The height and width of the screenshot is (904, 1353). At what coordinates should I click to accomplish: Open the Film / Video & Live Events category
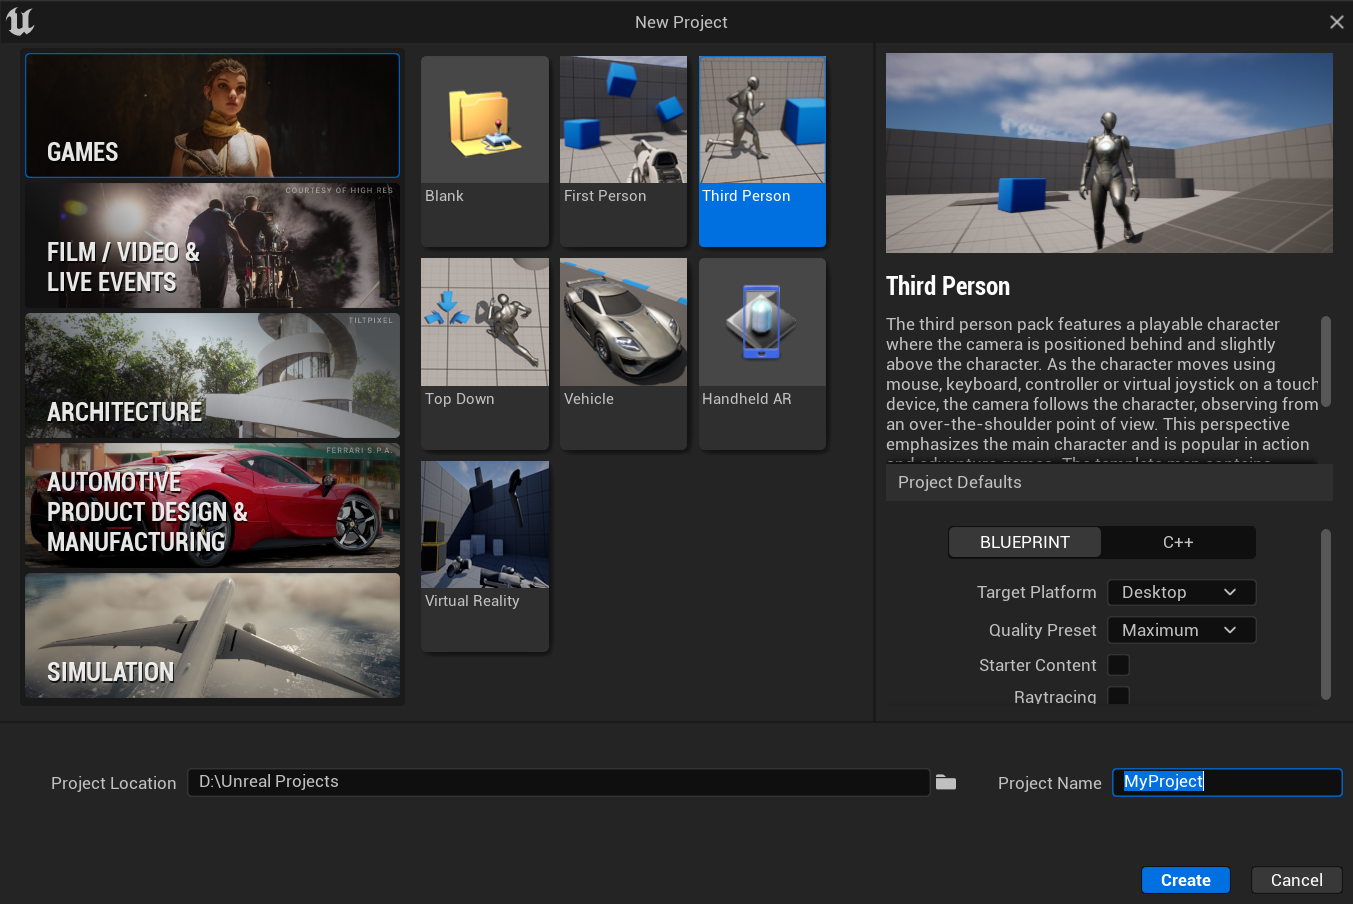tap(212, 246)
